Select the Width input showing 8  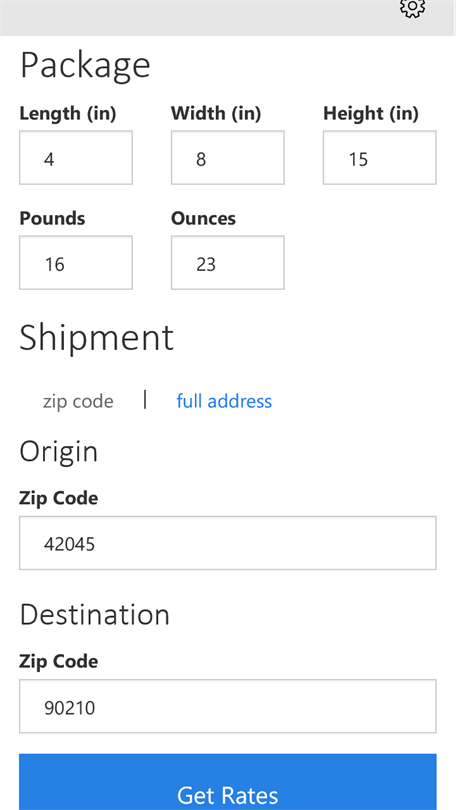tap(228, 158)
